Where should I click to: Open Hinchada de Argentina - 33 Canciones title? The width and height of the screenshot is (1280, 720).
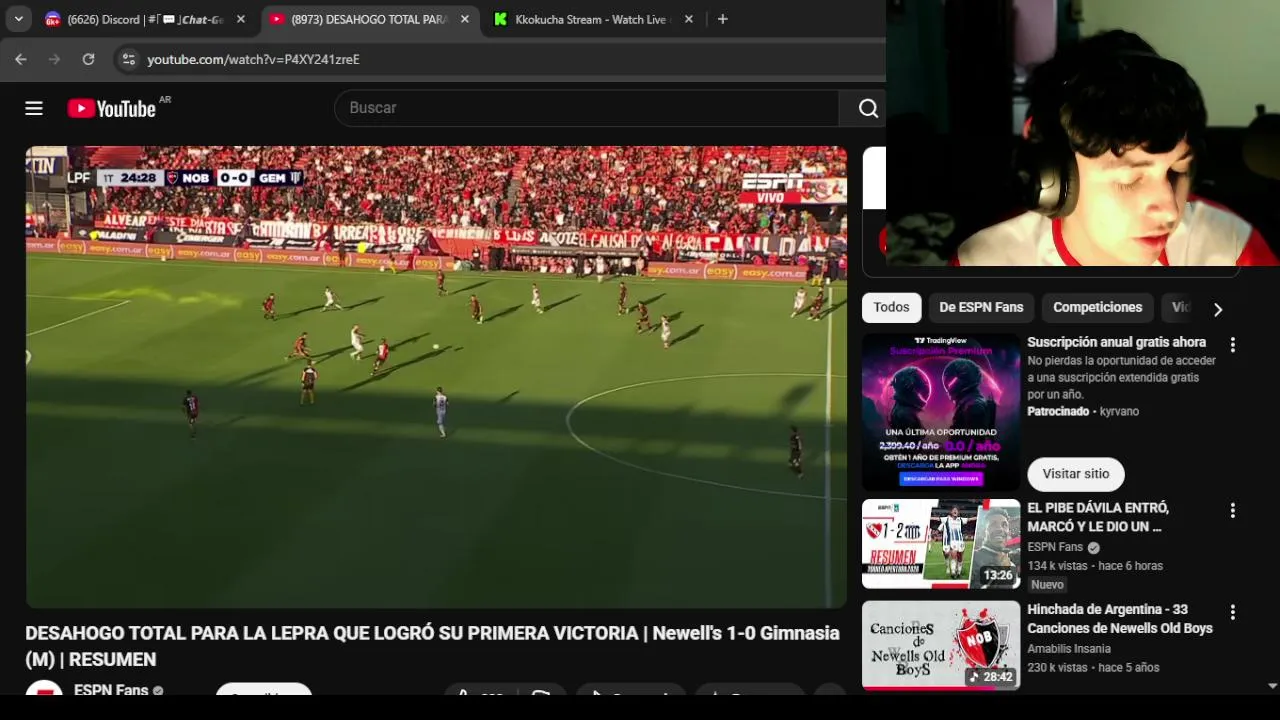[1120, 619]
